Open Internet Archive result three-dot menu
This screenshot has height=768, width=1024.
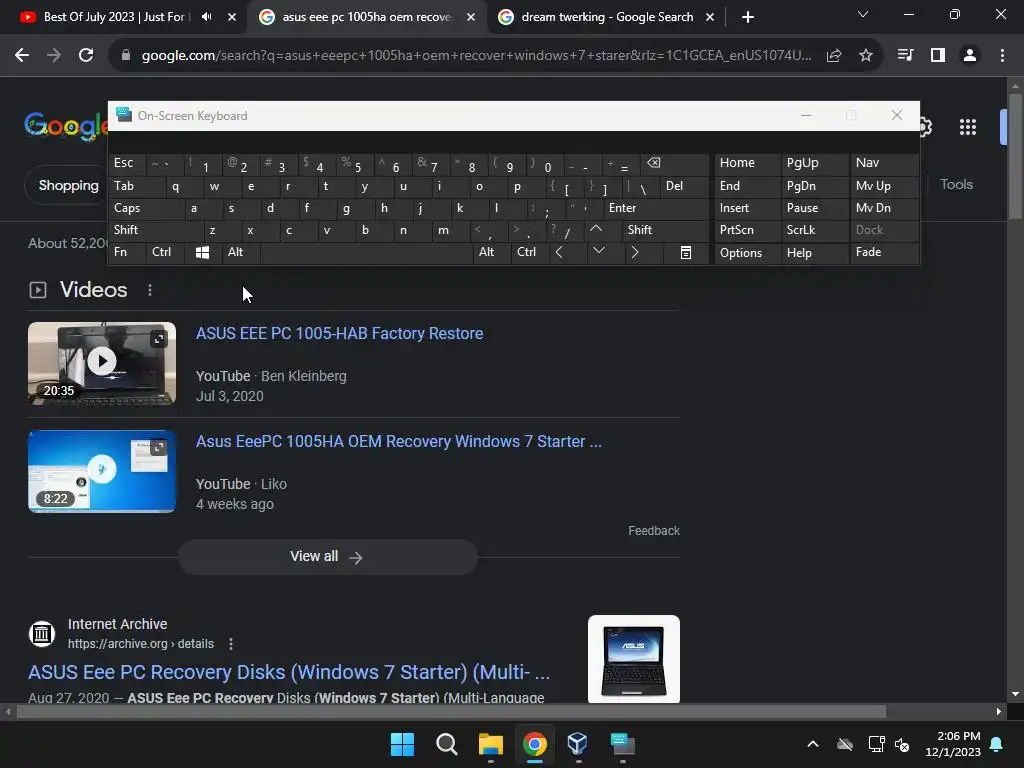coord(231,644)
